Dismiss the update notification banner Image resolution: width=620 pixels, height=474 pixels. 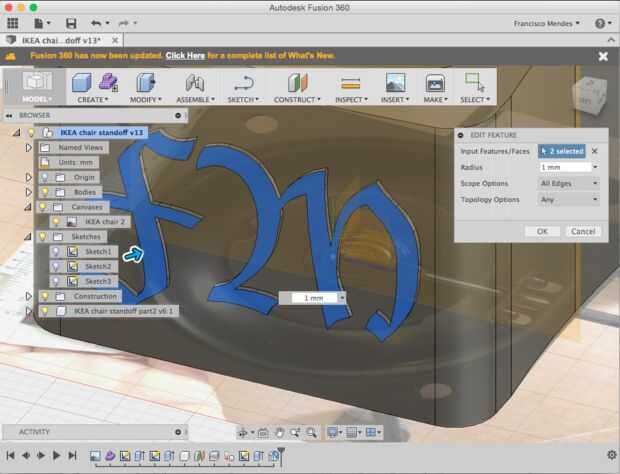(x=603, y=57)
